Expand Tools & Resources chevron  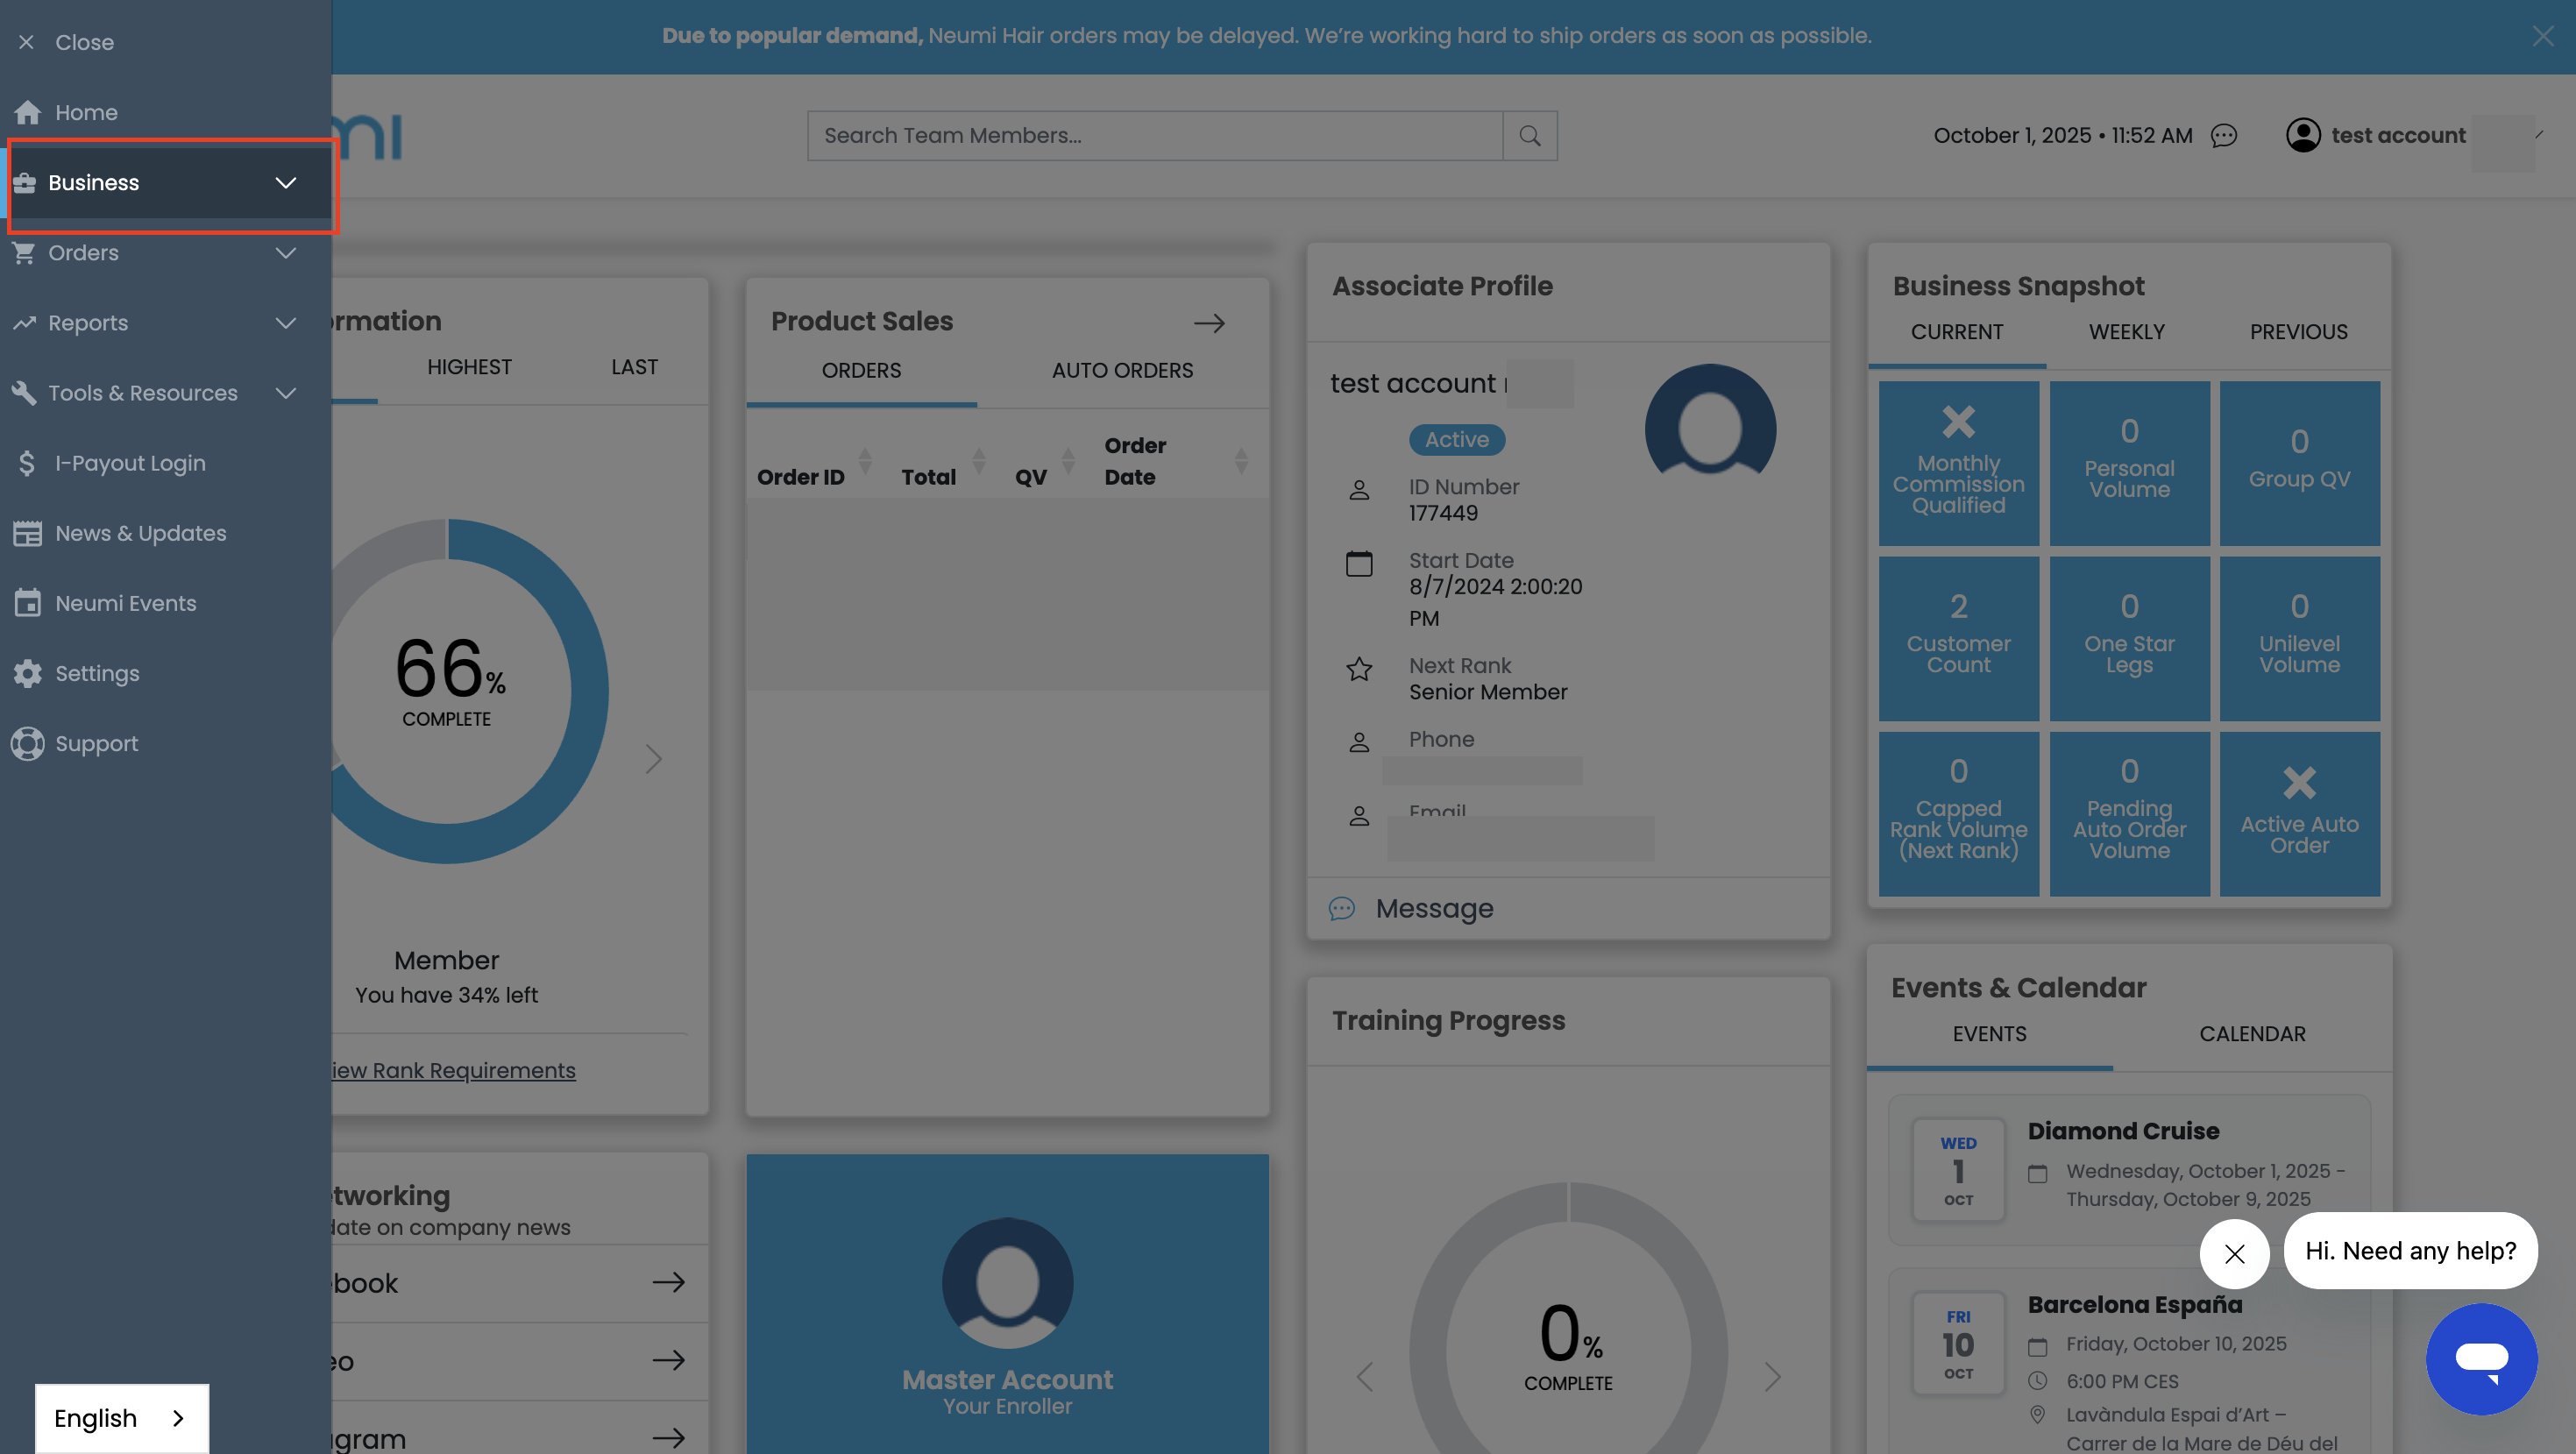pyautogui.click(x=286, y=393)
